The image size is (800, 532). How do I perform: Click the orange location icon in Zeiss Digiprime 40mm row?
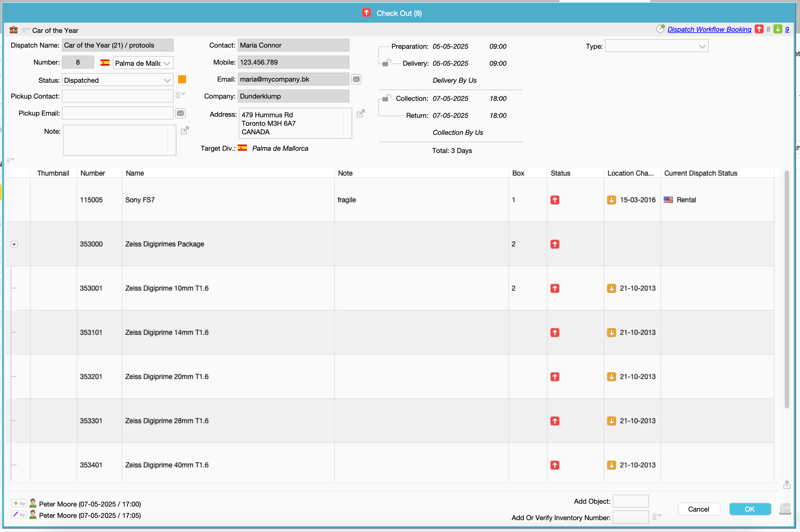pos(611,465)
